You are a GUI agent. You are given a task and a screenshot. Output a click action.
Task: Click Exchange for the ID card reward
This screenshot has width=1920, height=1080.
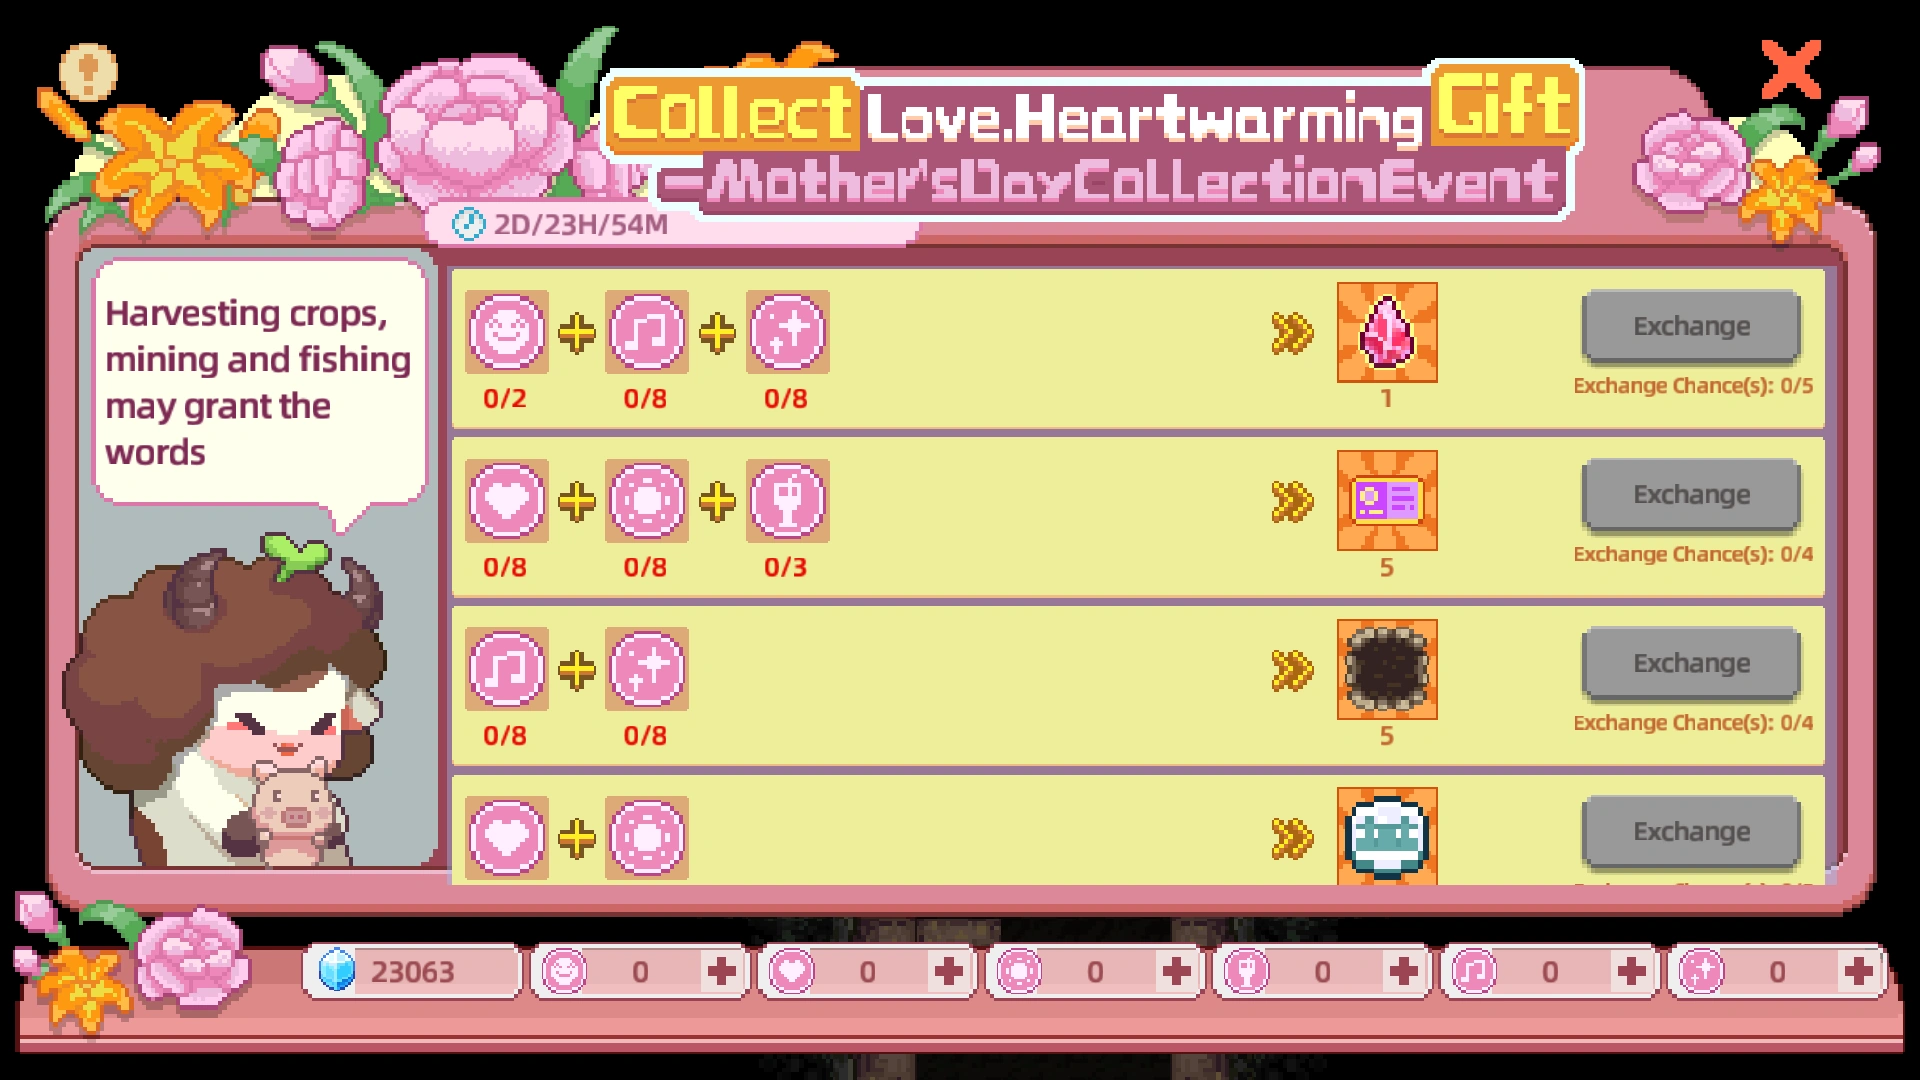tap(1691, 494)
